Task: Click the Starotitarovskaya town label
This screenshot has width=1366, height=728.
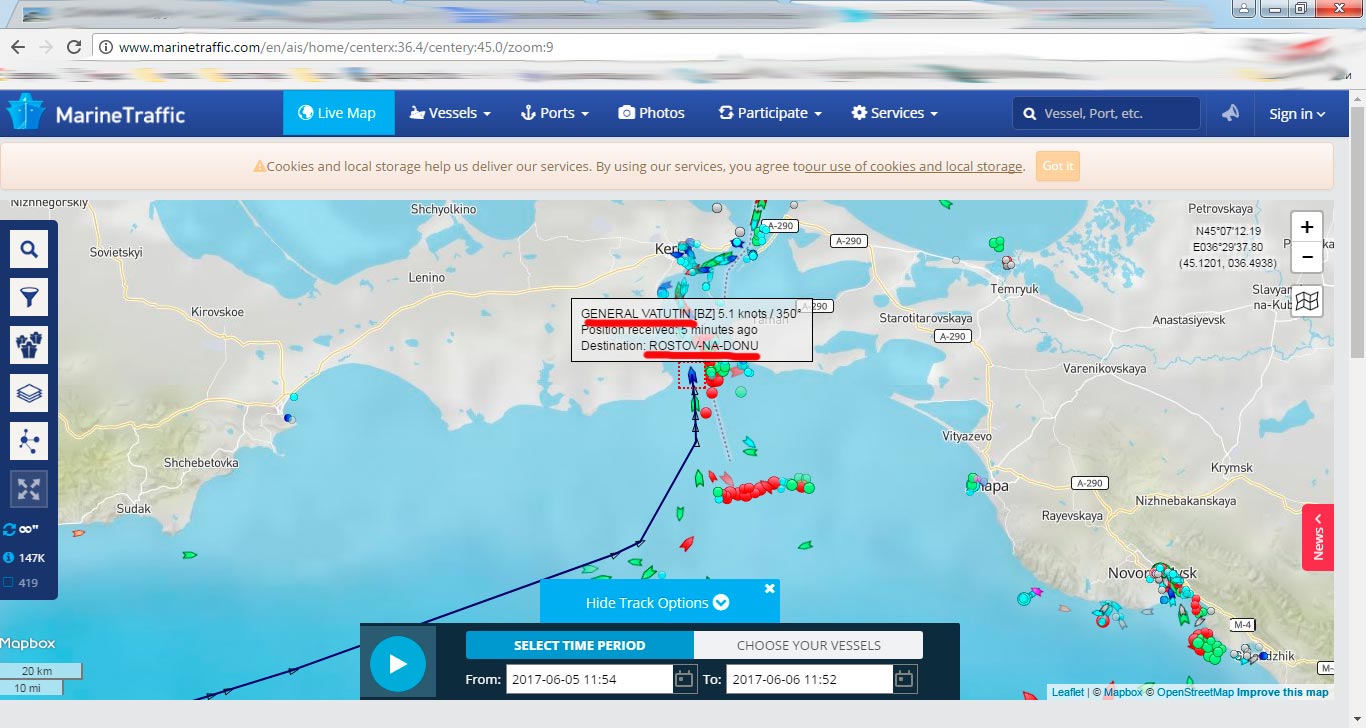Action: coord(925,318)
